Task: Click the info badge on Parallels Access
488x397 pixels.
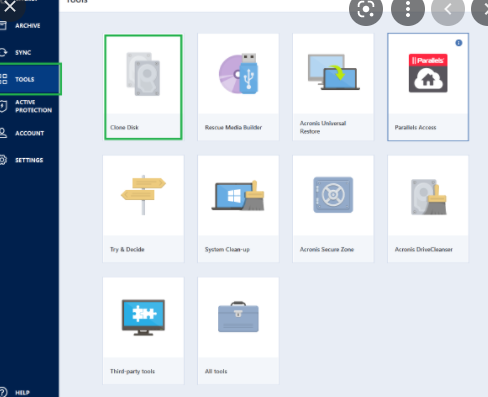Action: tap(459, 43)
